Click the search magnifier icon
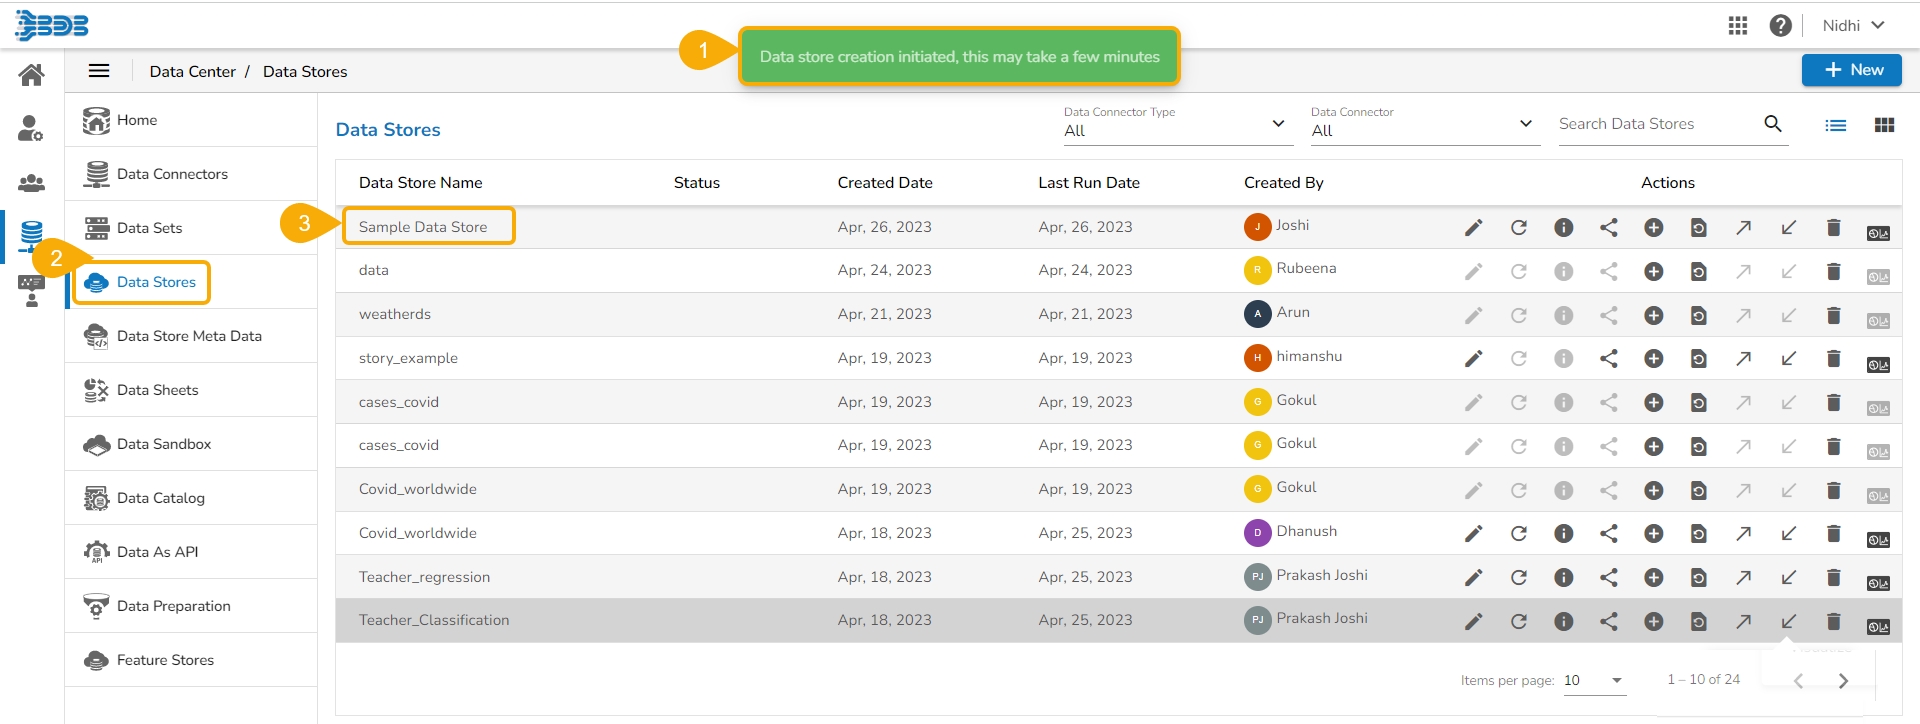Image resolution: width=1920 pixels, height=724 pixels. click(x=1773, y=124)
